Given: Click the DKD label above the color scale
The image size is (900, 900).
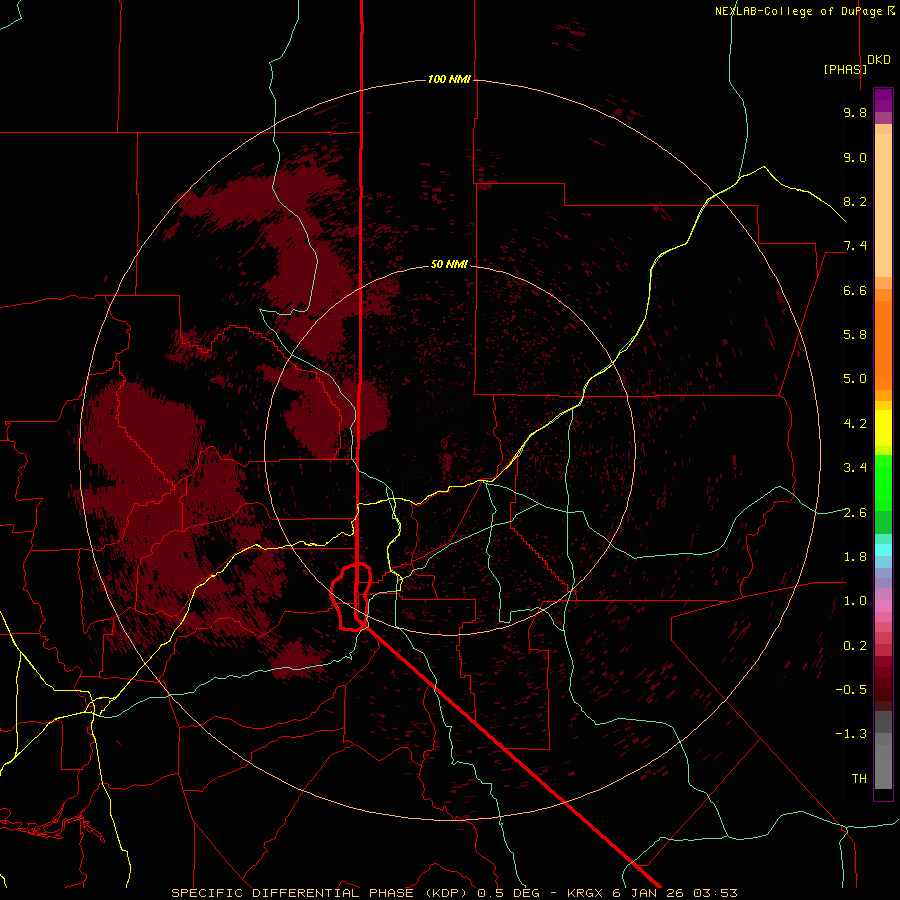Looking at the screenshot, I should coord(879,60).
